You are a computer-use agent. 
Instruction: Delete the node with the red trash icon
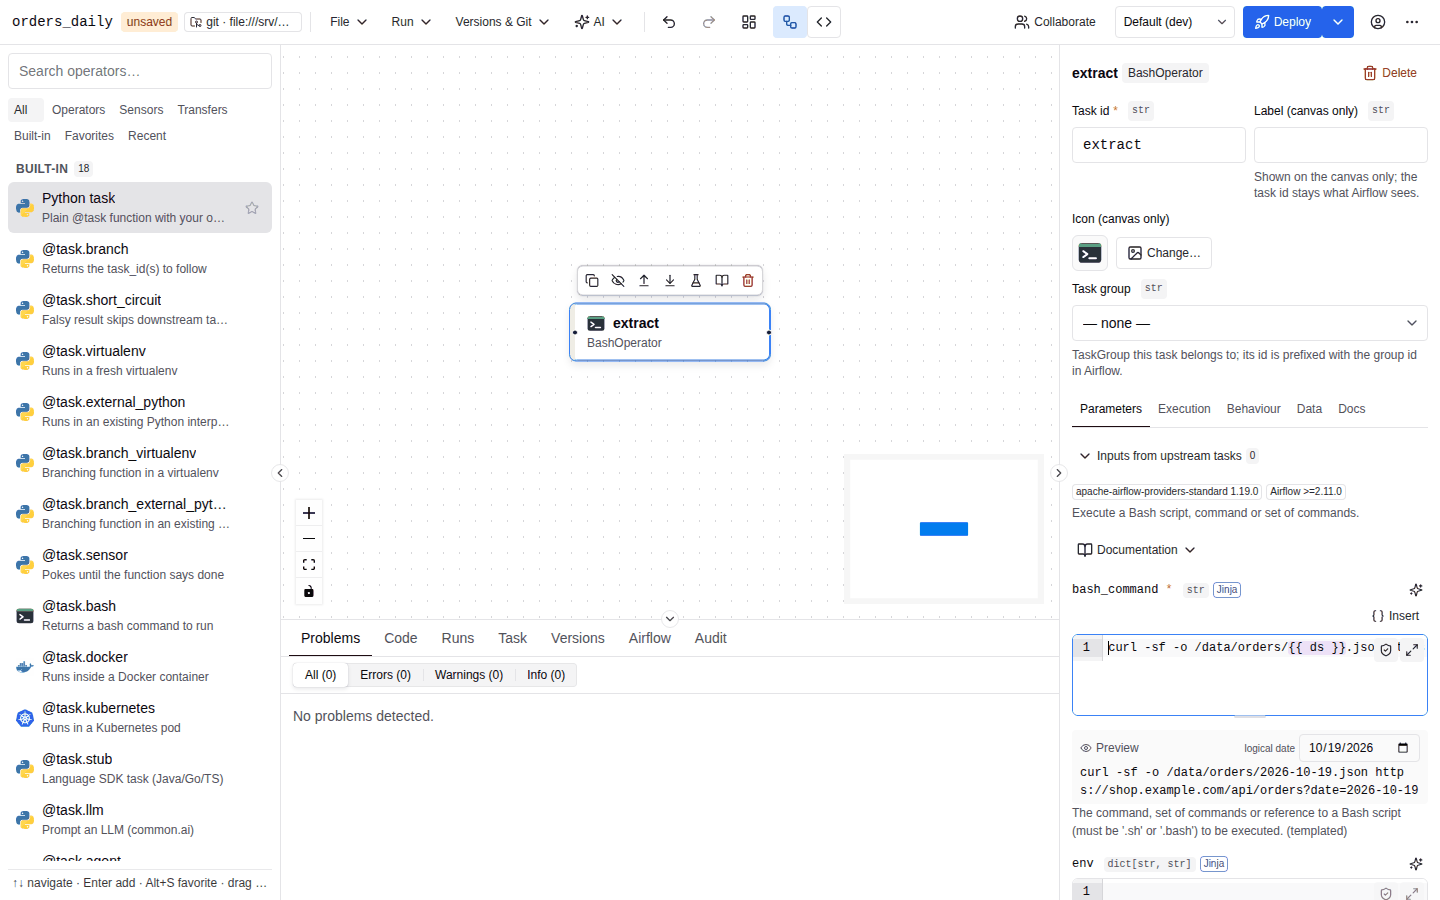pos(748,281)
